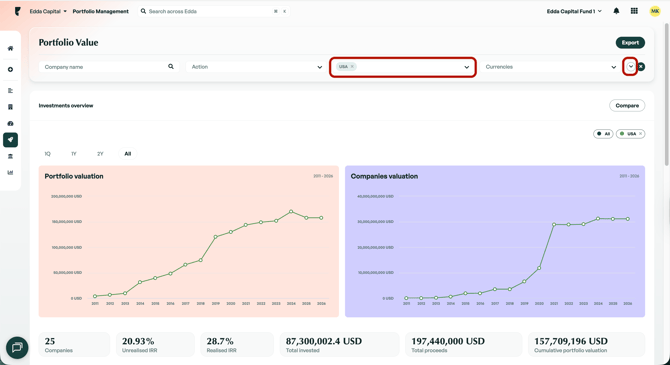
Task: Click the global search magnifier icon
Action: point(143,11)
